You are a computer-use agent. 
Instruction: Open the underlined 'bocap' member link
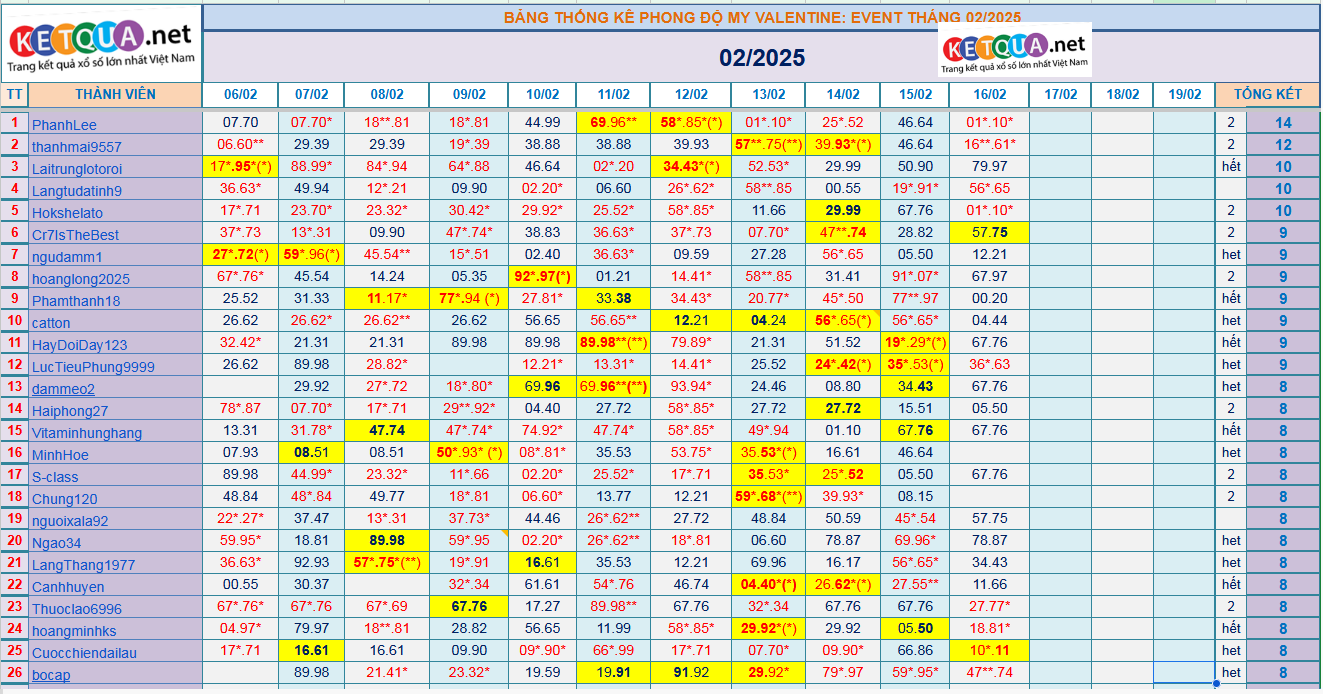[x=51, y=675]
